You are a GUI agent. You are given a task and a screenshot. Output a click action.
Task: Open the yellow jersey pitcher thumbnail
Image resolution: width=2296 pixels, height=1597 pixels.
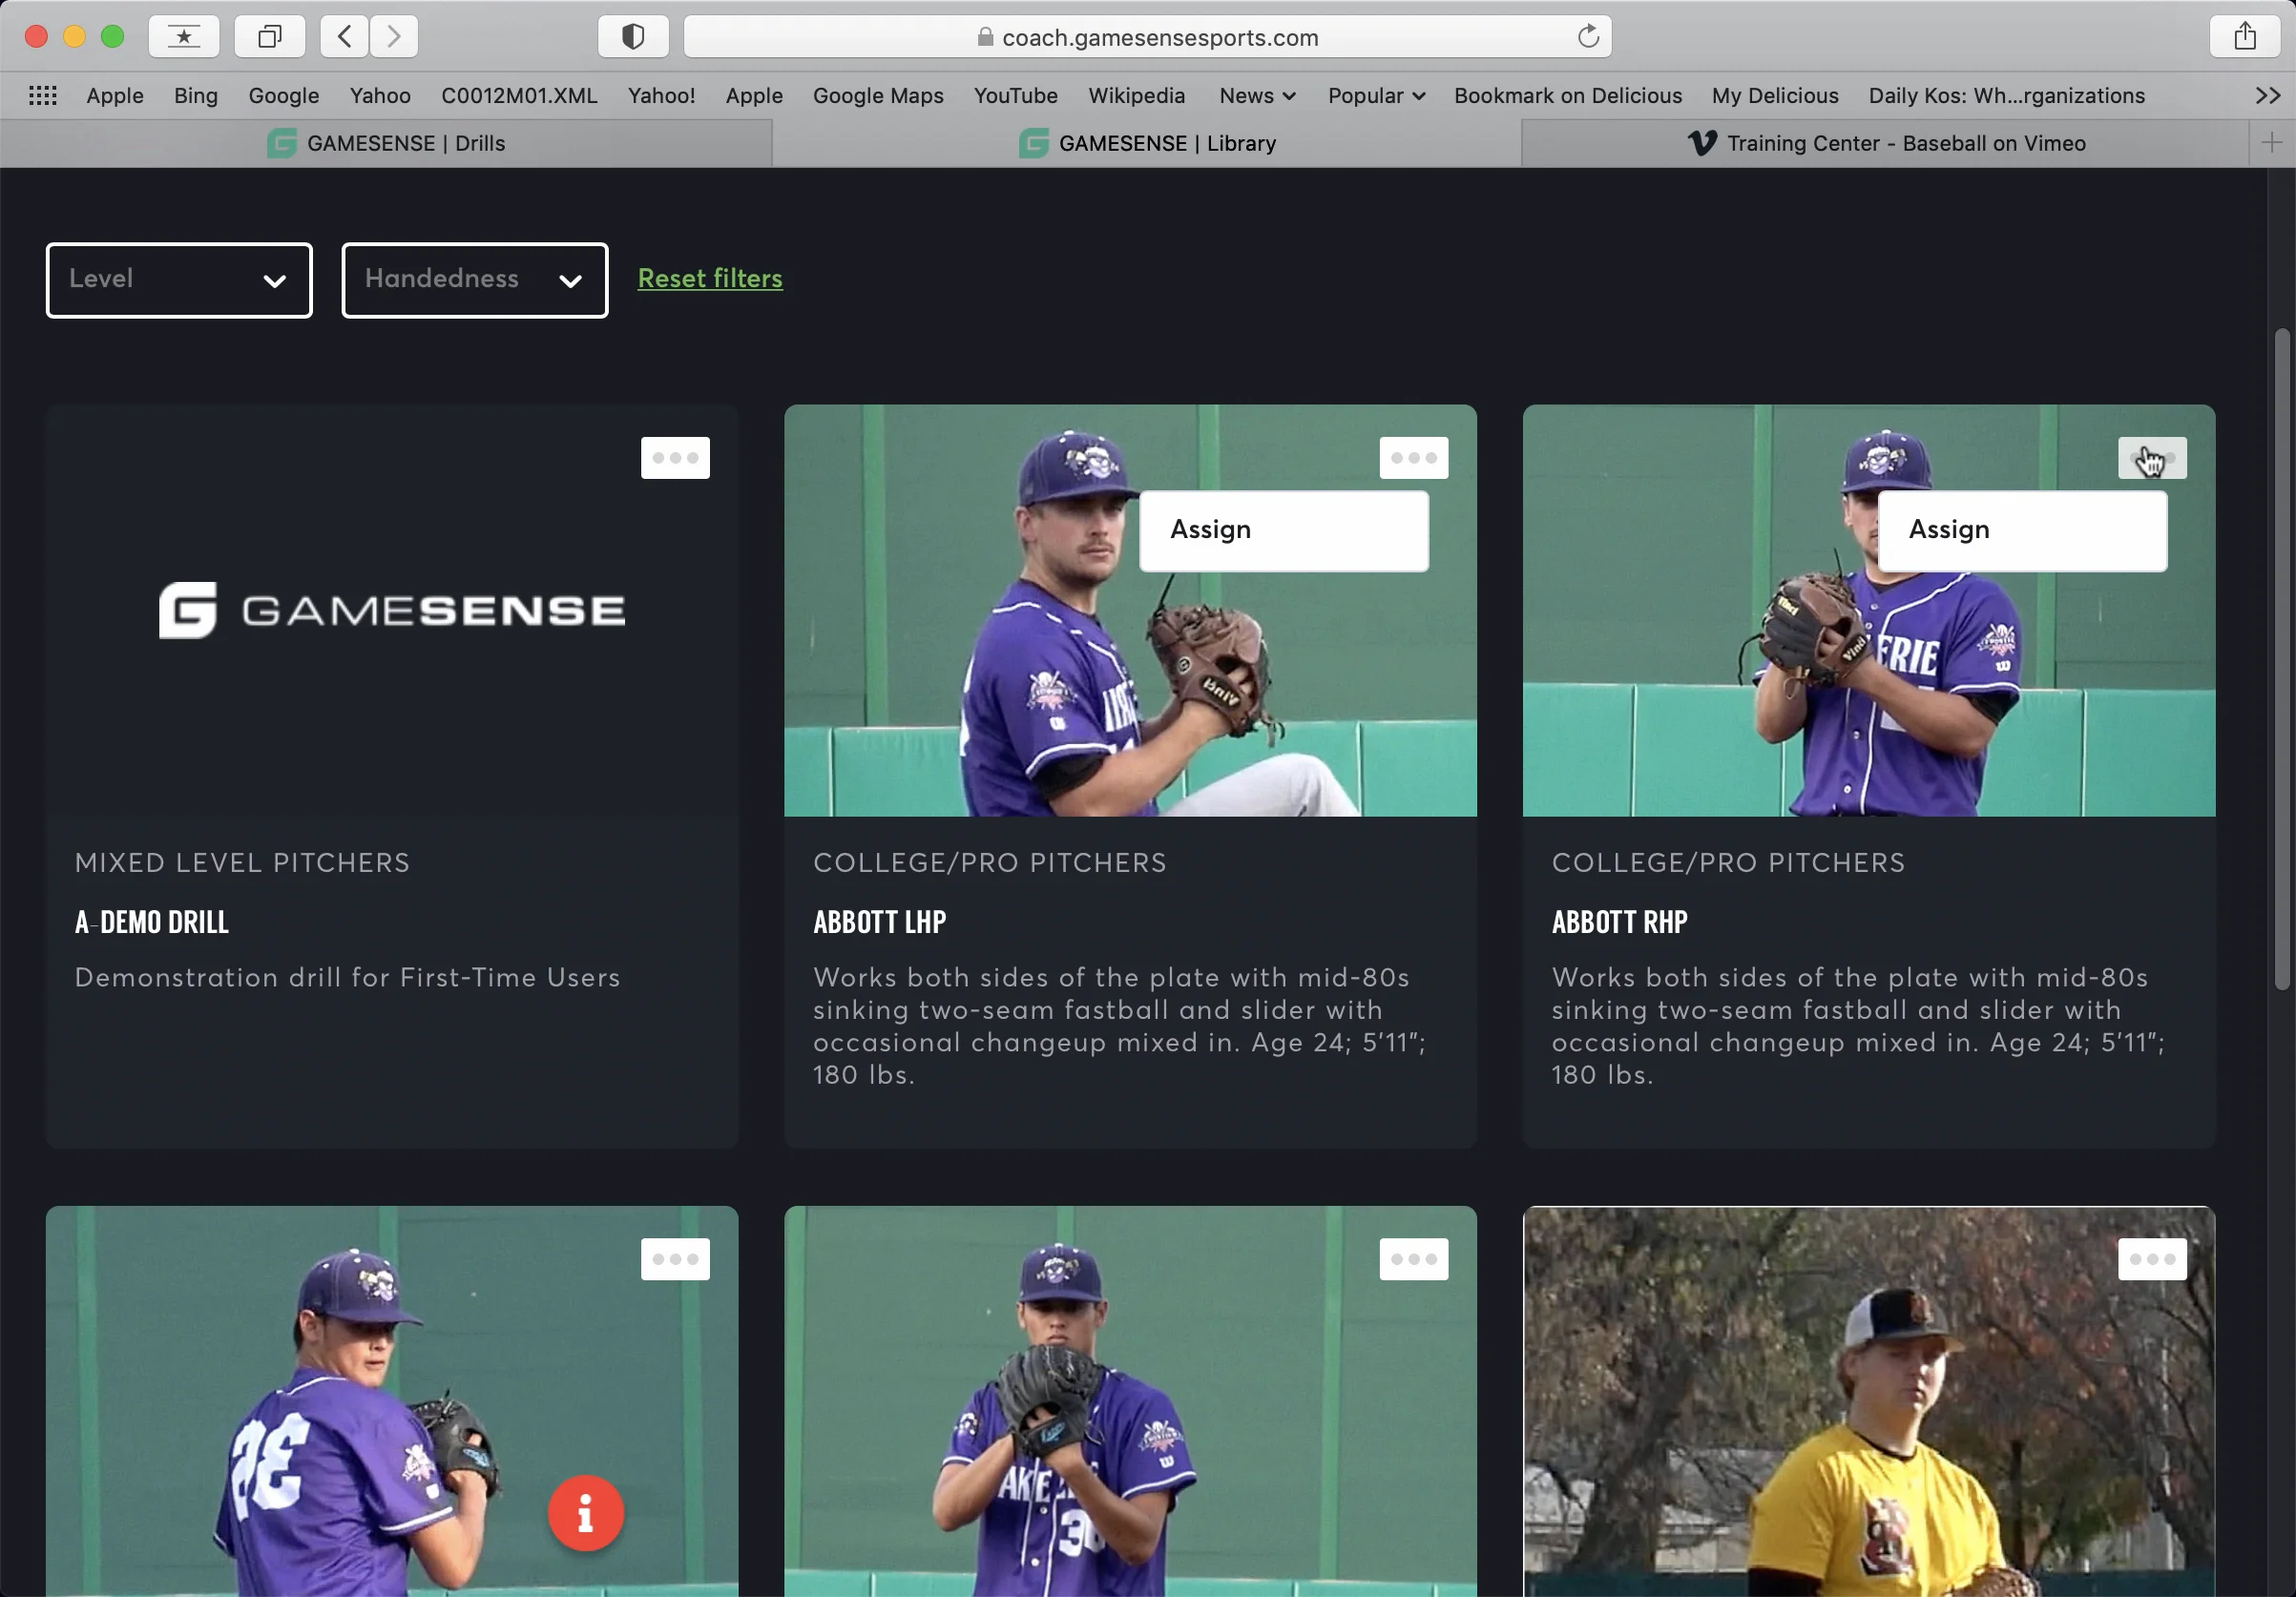pyautogui.click(x=1868, y=1401)
